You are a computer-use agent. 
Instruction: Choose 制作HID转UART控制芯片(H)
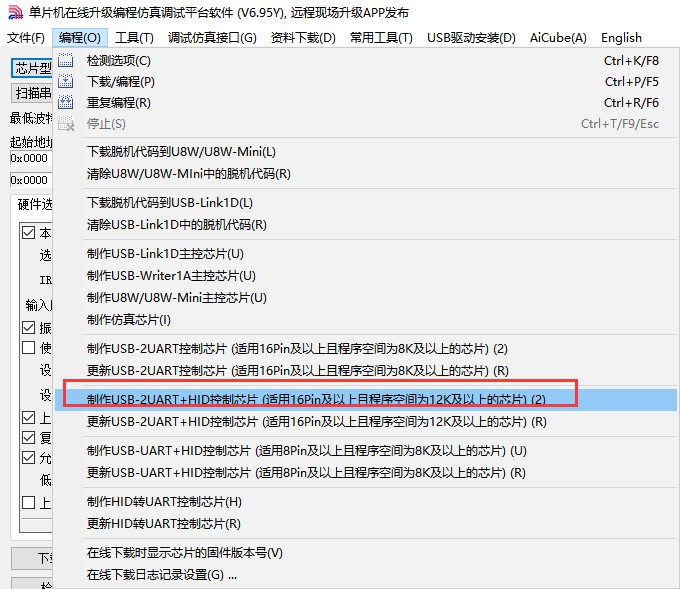tap(366, 501)
